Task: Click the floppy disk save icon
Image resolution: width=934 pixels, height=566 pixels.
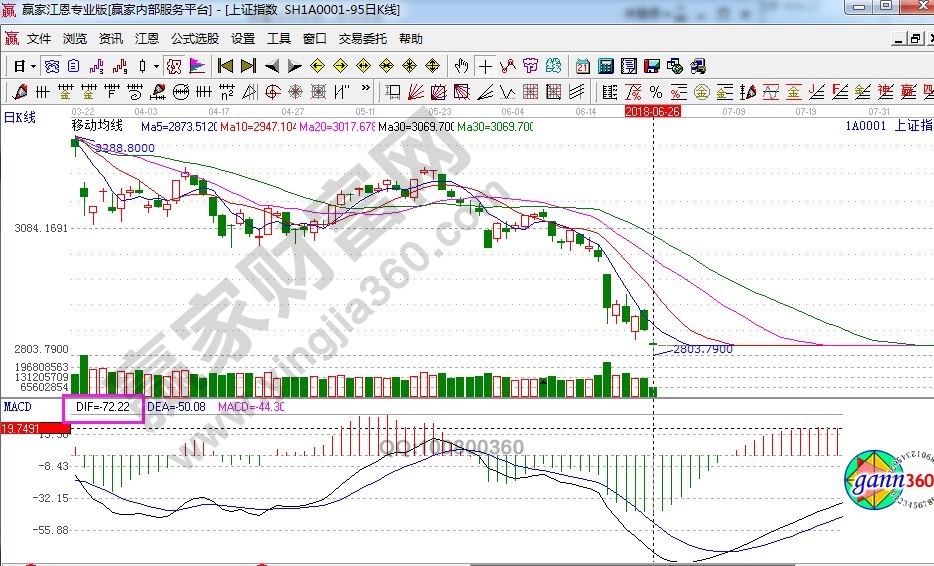Action: point(652,66)
